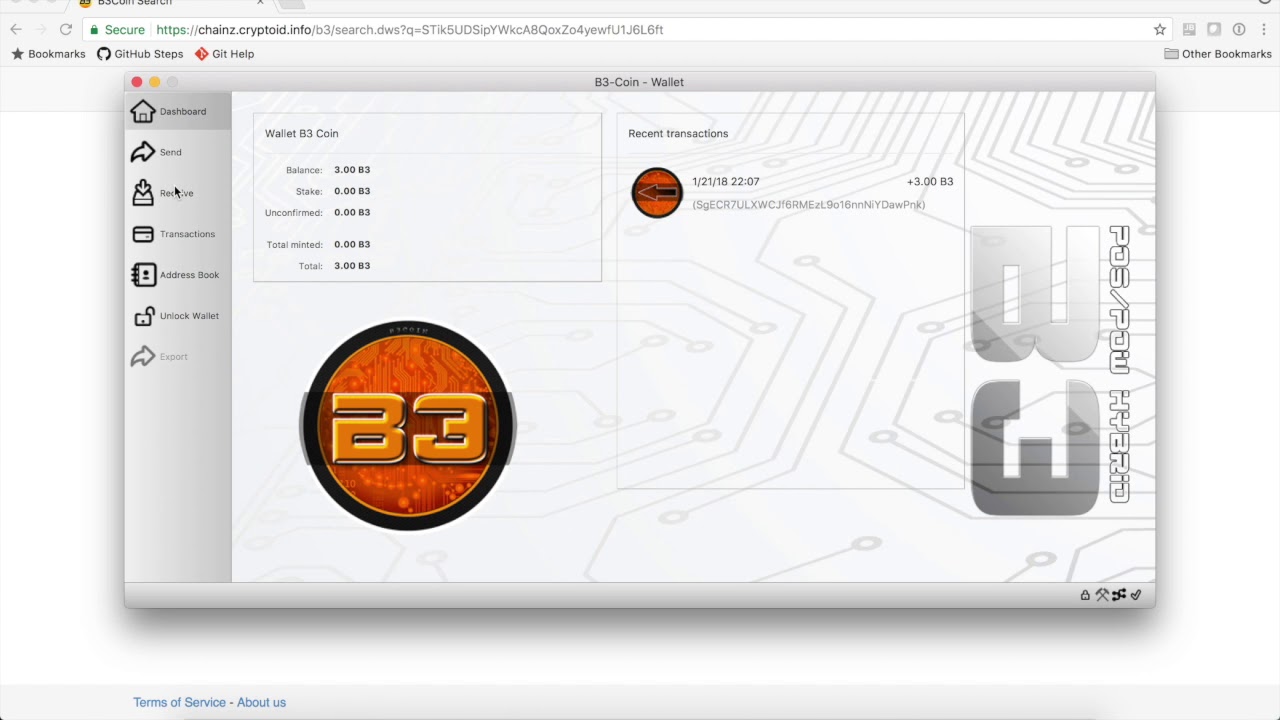
Task: Click the chainz.cryptoid.info URL in the address bar
Action: (x=410, y=30)
